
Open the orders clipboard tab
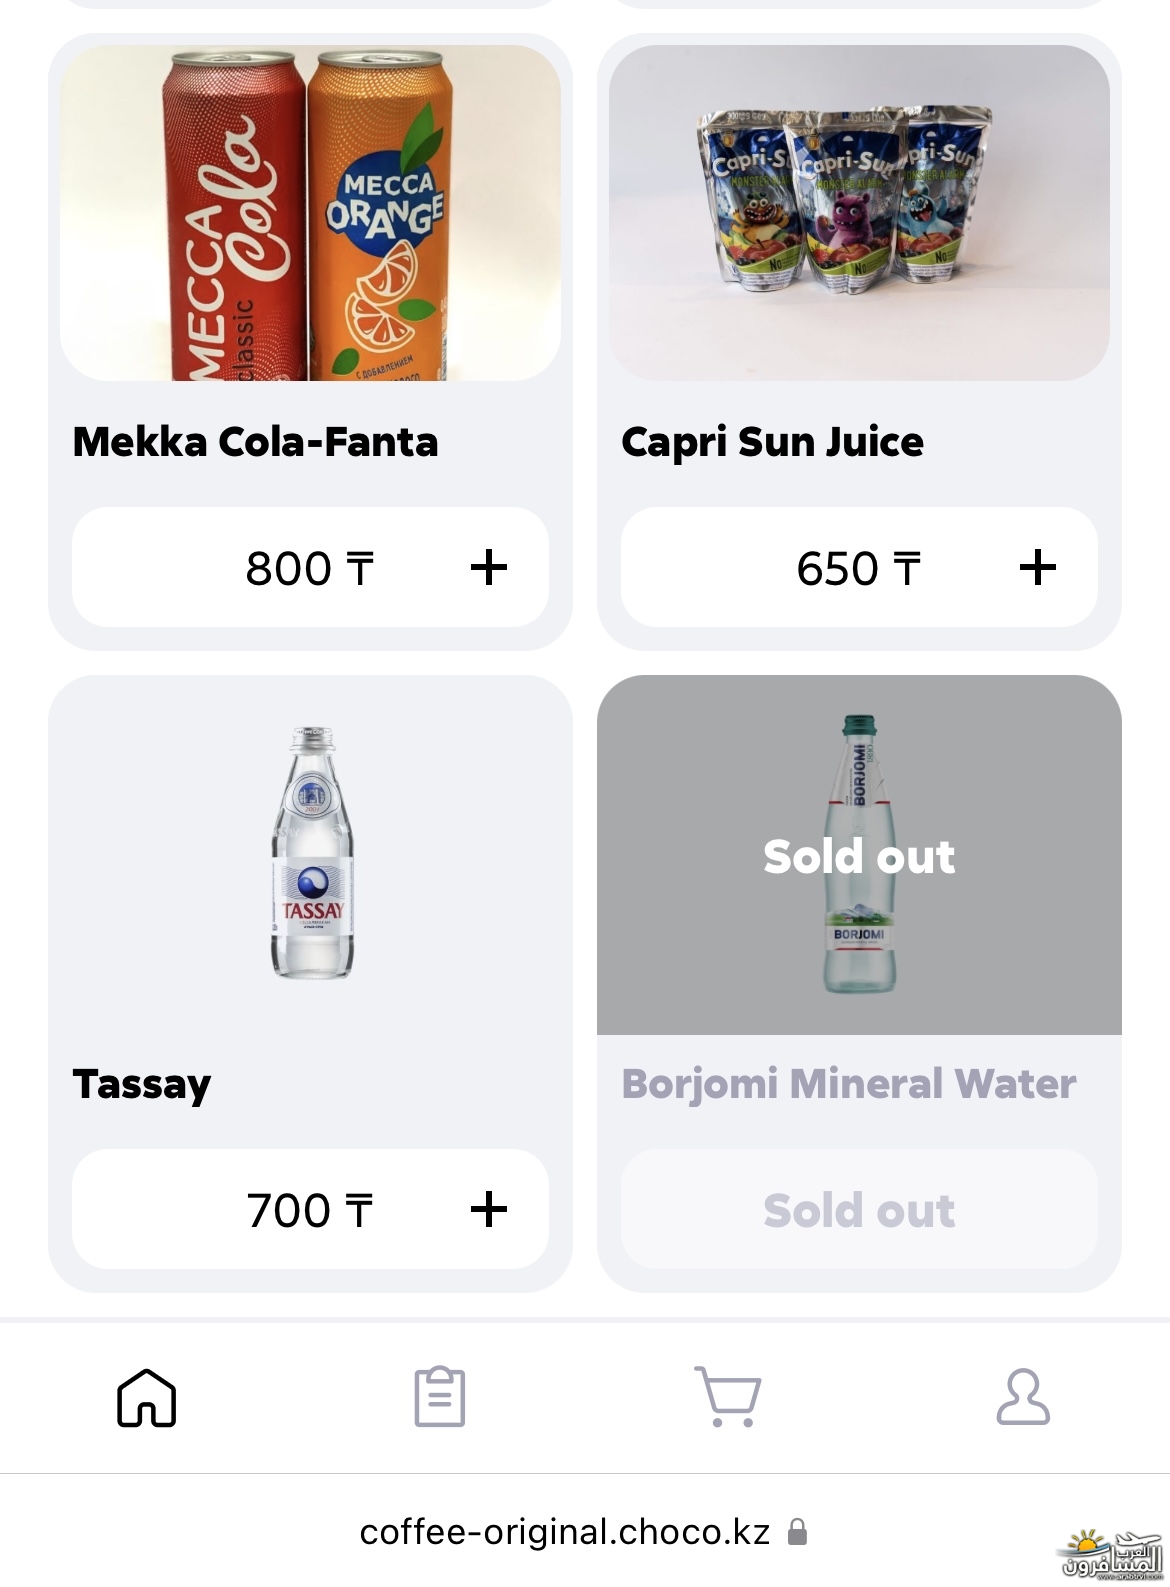[440, 1397]
